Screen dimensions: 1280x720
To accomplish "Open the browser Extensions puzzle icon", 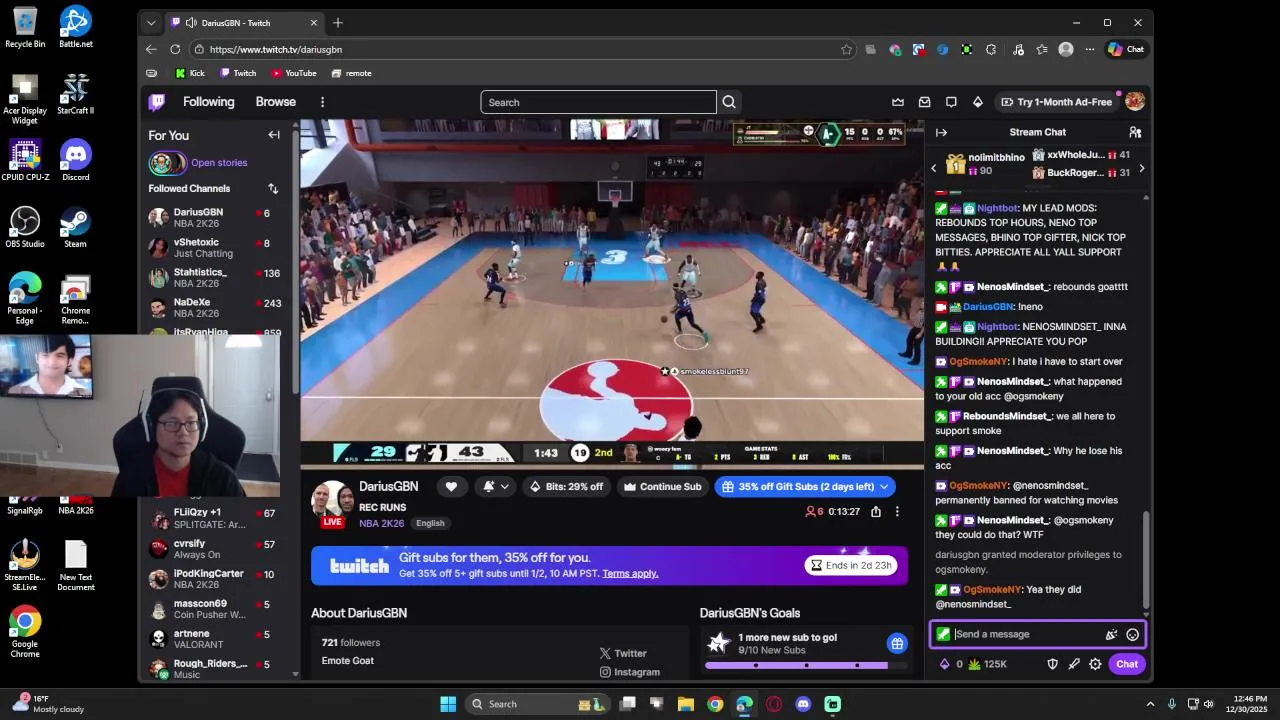I will tap(991, 49).
